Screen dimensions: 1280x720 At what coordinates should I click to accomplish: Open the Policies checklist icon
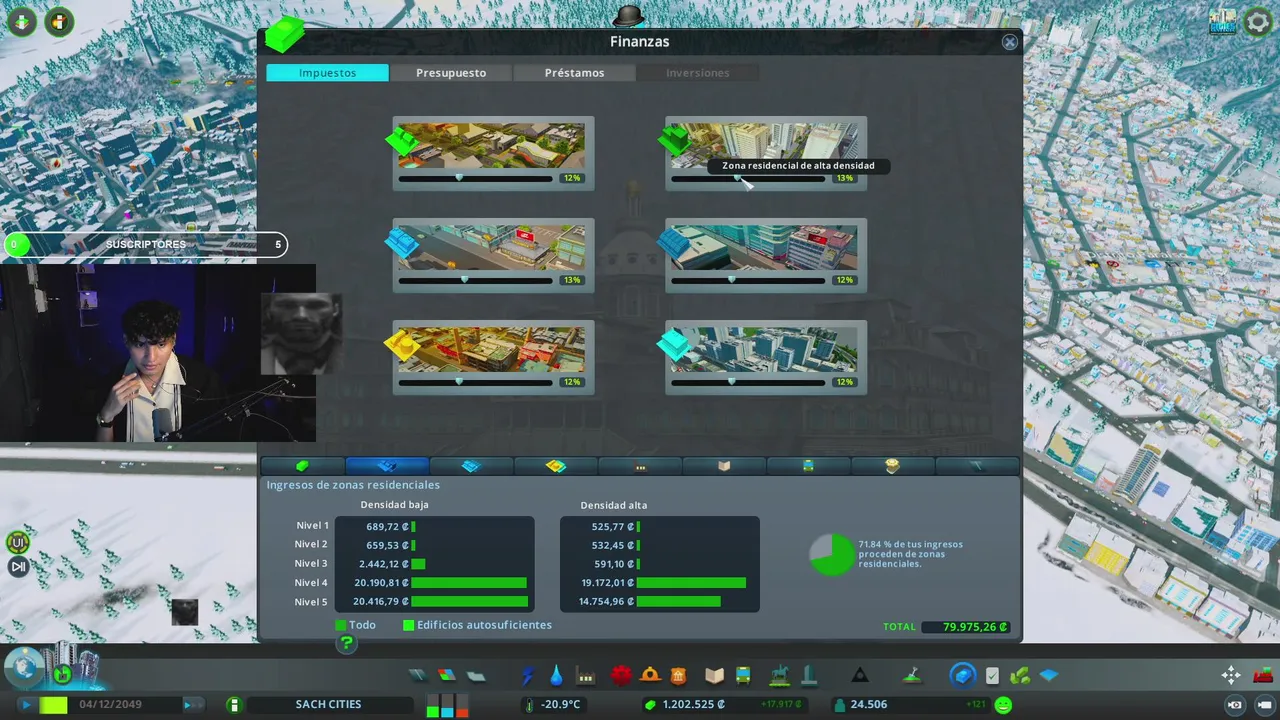pos(992,676)
